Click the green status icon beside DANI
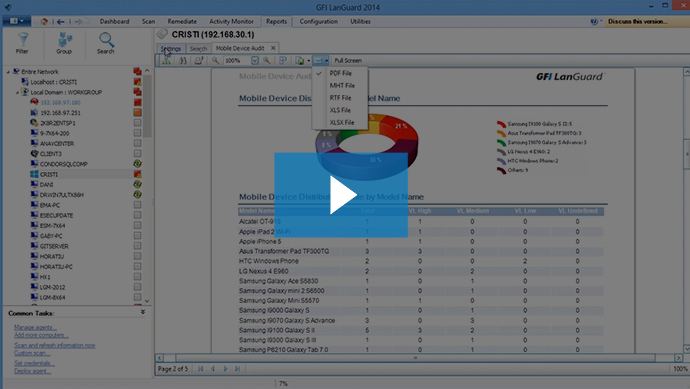The image size is (690, 389). pyautogui.click(x=138, y=184)
